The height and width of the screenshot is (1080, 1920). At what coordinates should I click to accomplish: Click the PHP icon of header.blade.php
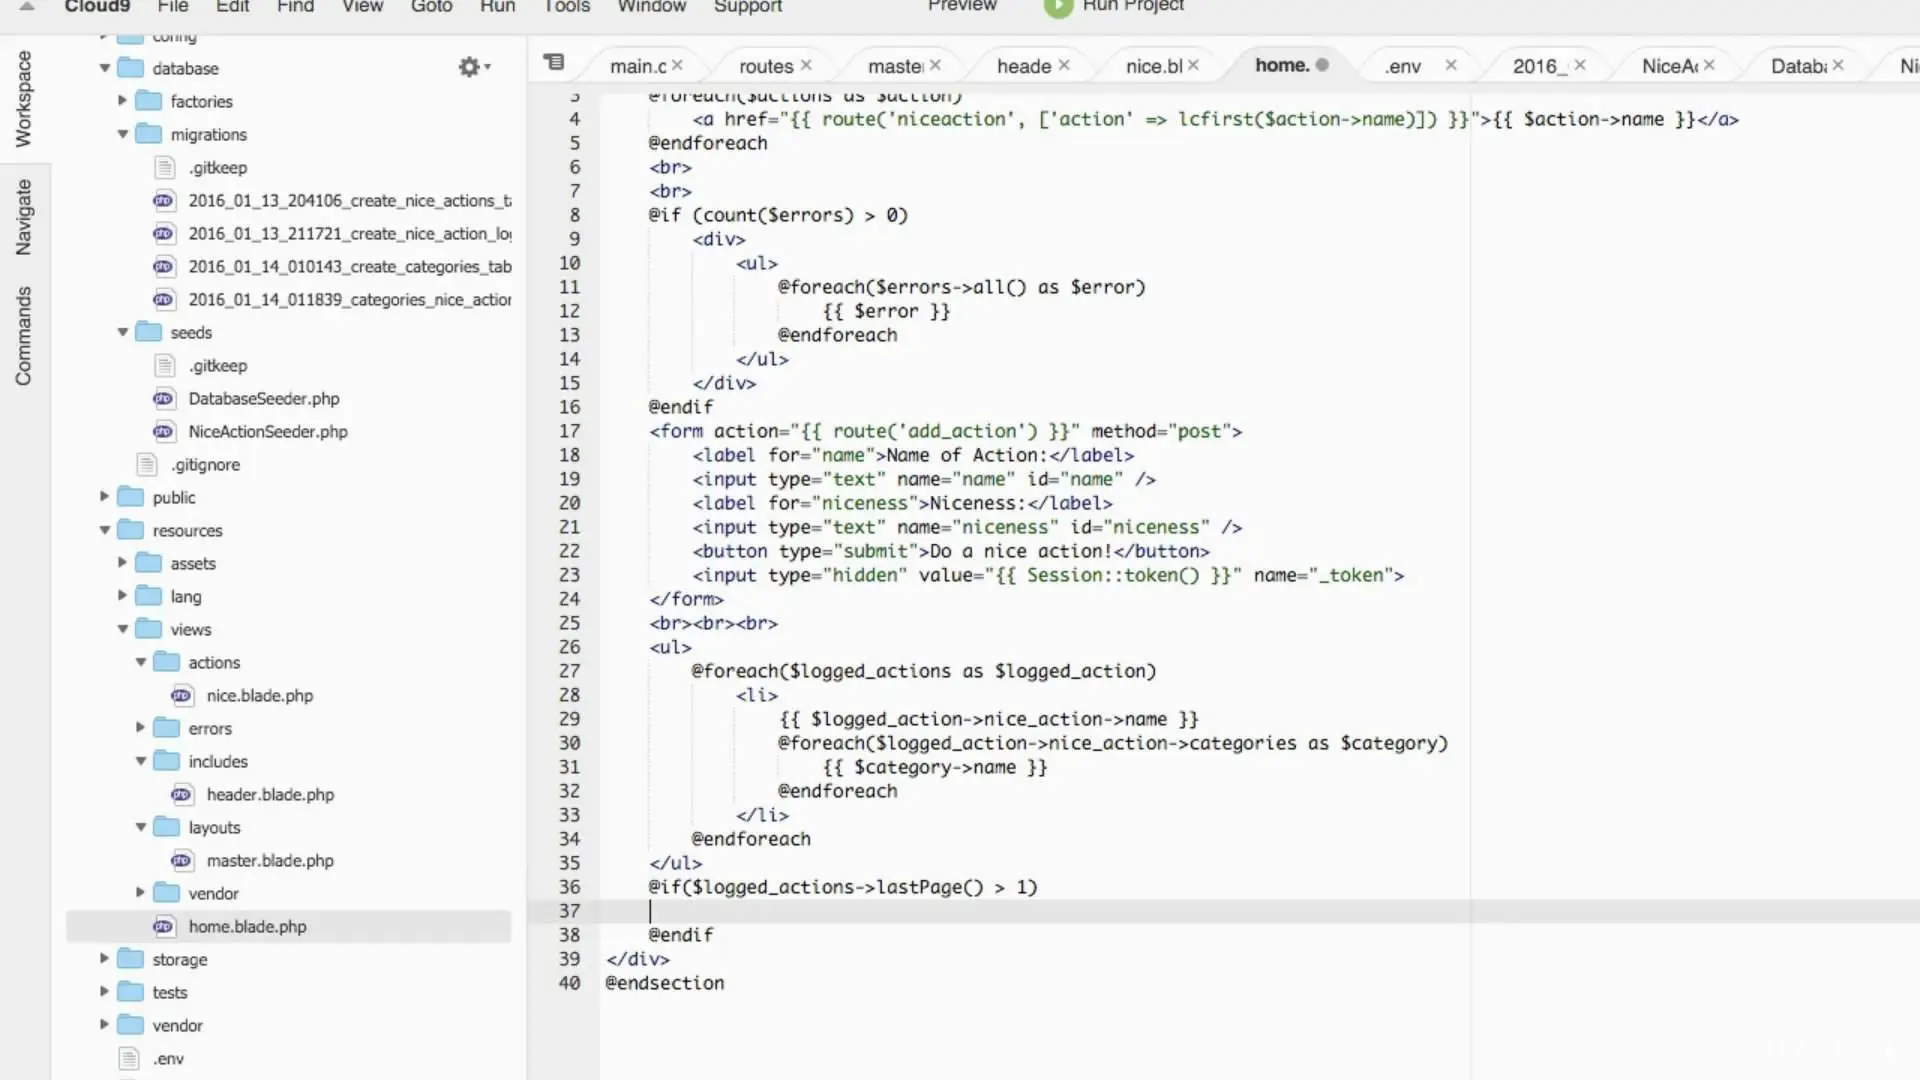click(x=181, y=794)
